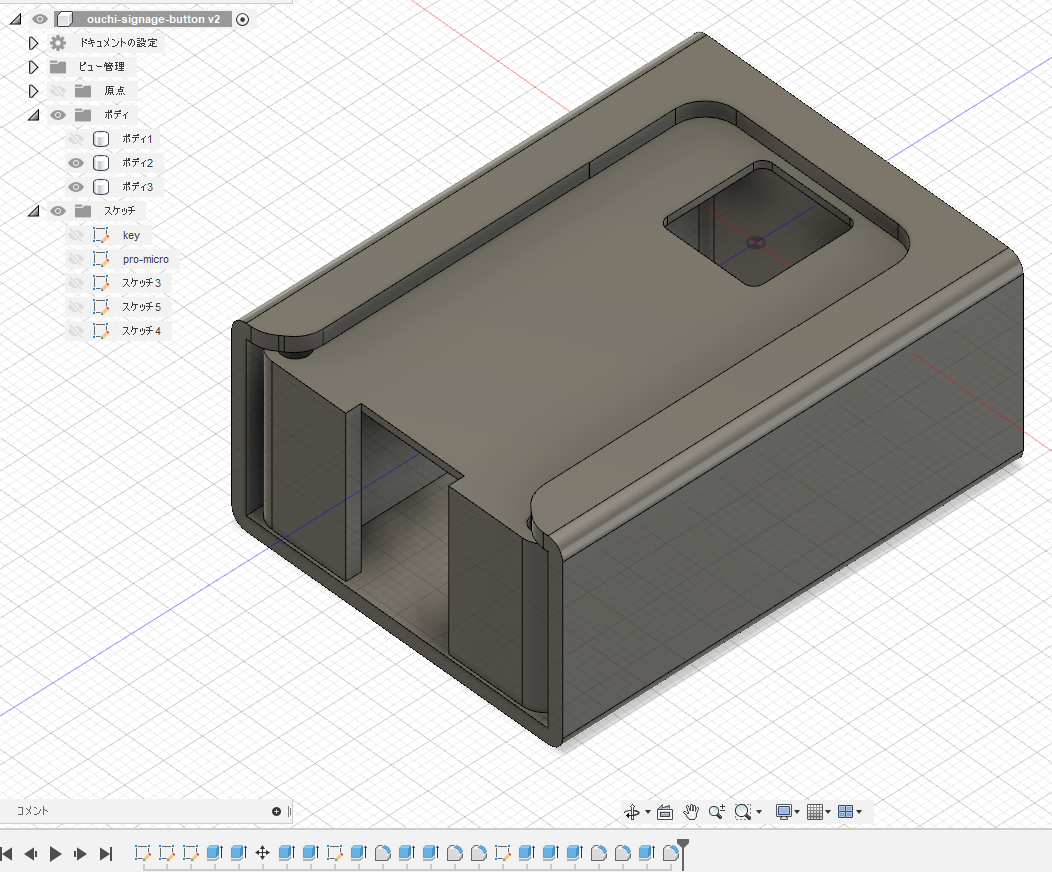Expand the Display Settings dropdown arrow
This screenshot has width=1052, height=872.
797,812
